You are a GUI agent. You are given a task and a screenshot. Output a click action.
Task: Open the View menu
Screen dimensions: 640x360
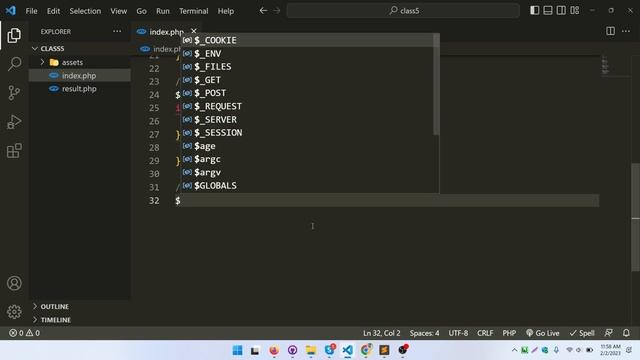click(x=118, y=11)
